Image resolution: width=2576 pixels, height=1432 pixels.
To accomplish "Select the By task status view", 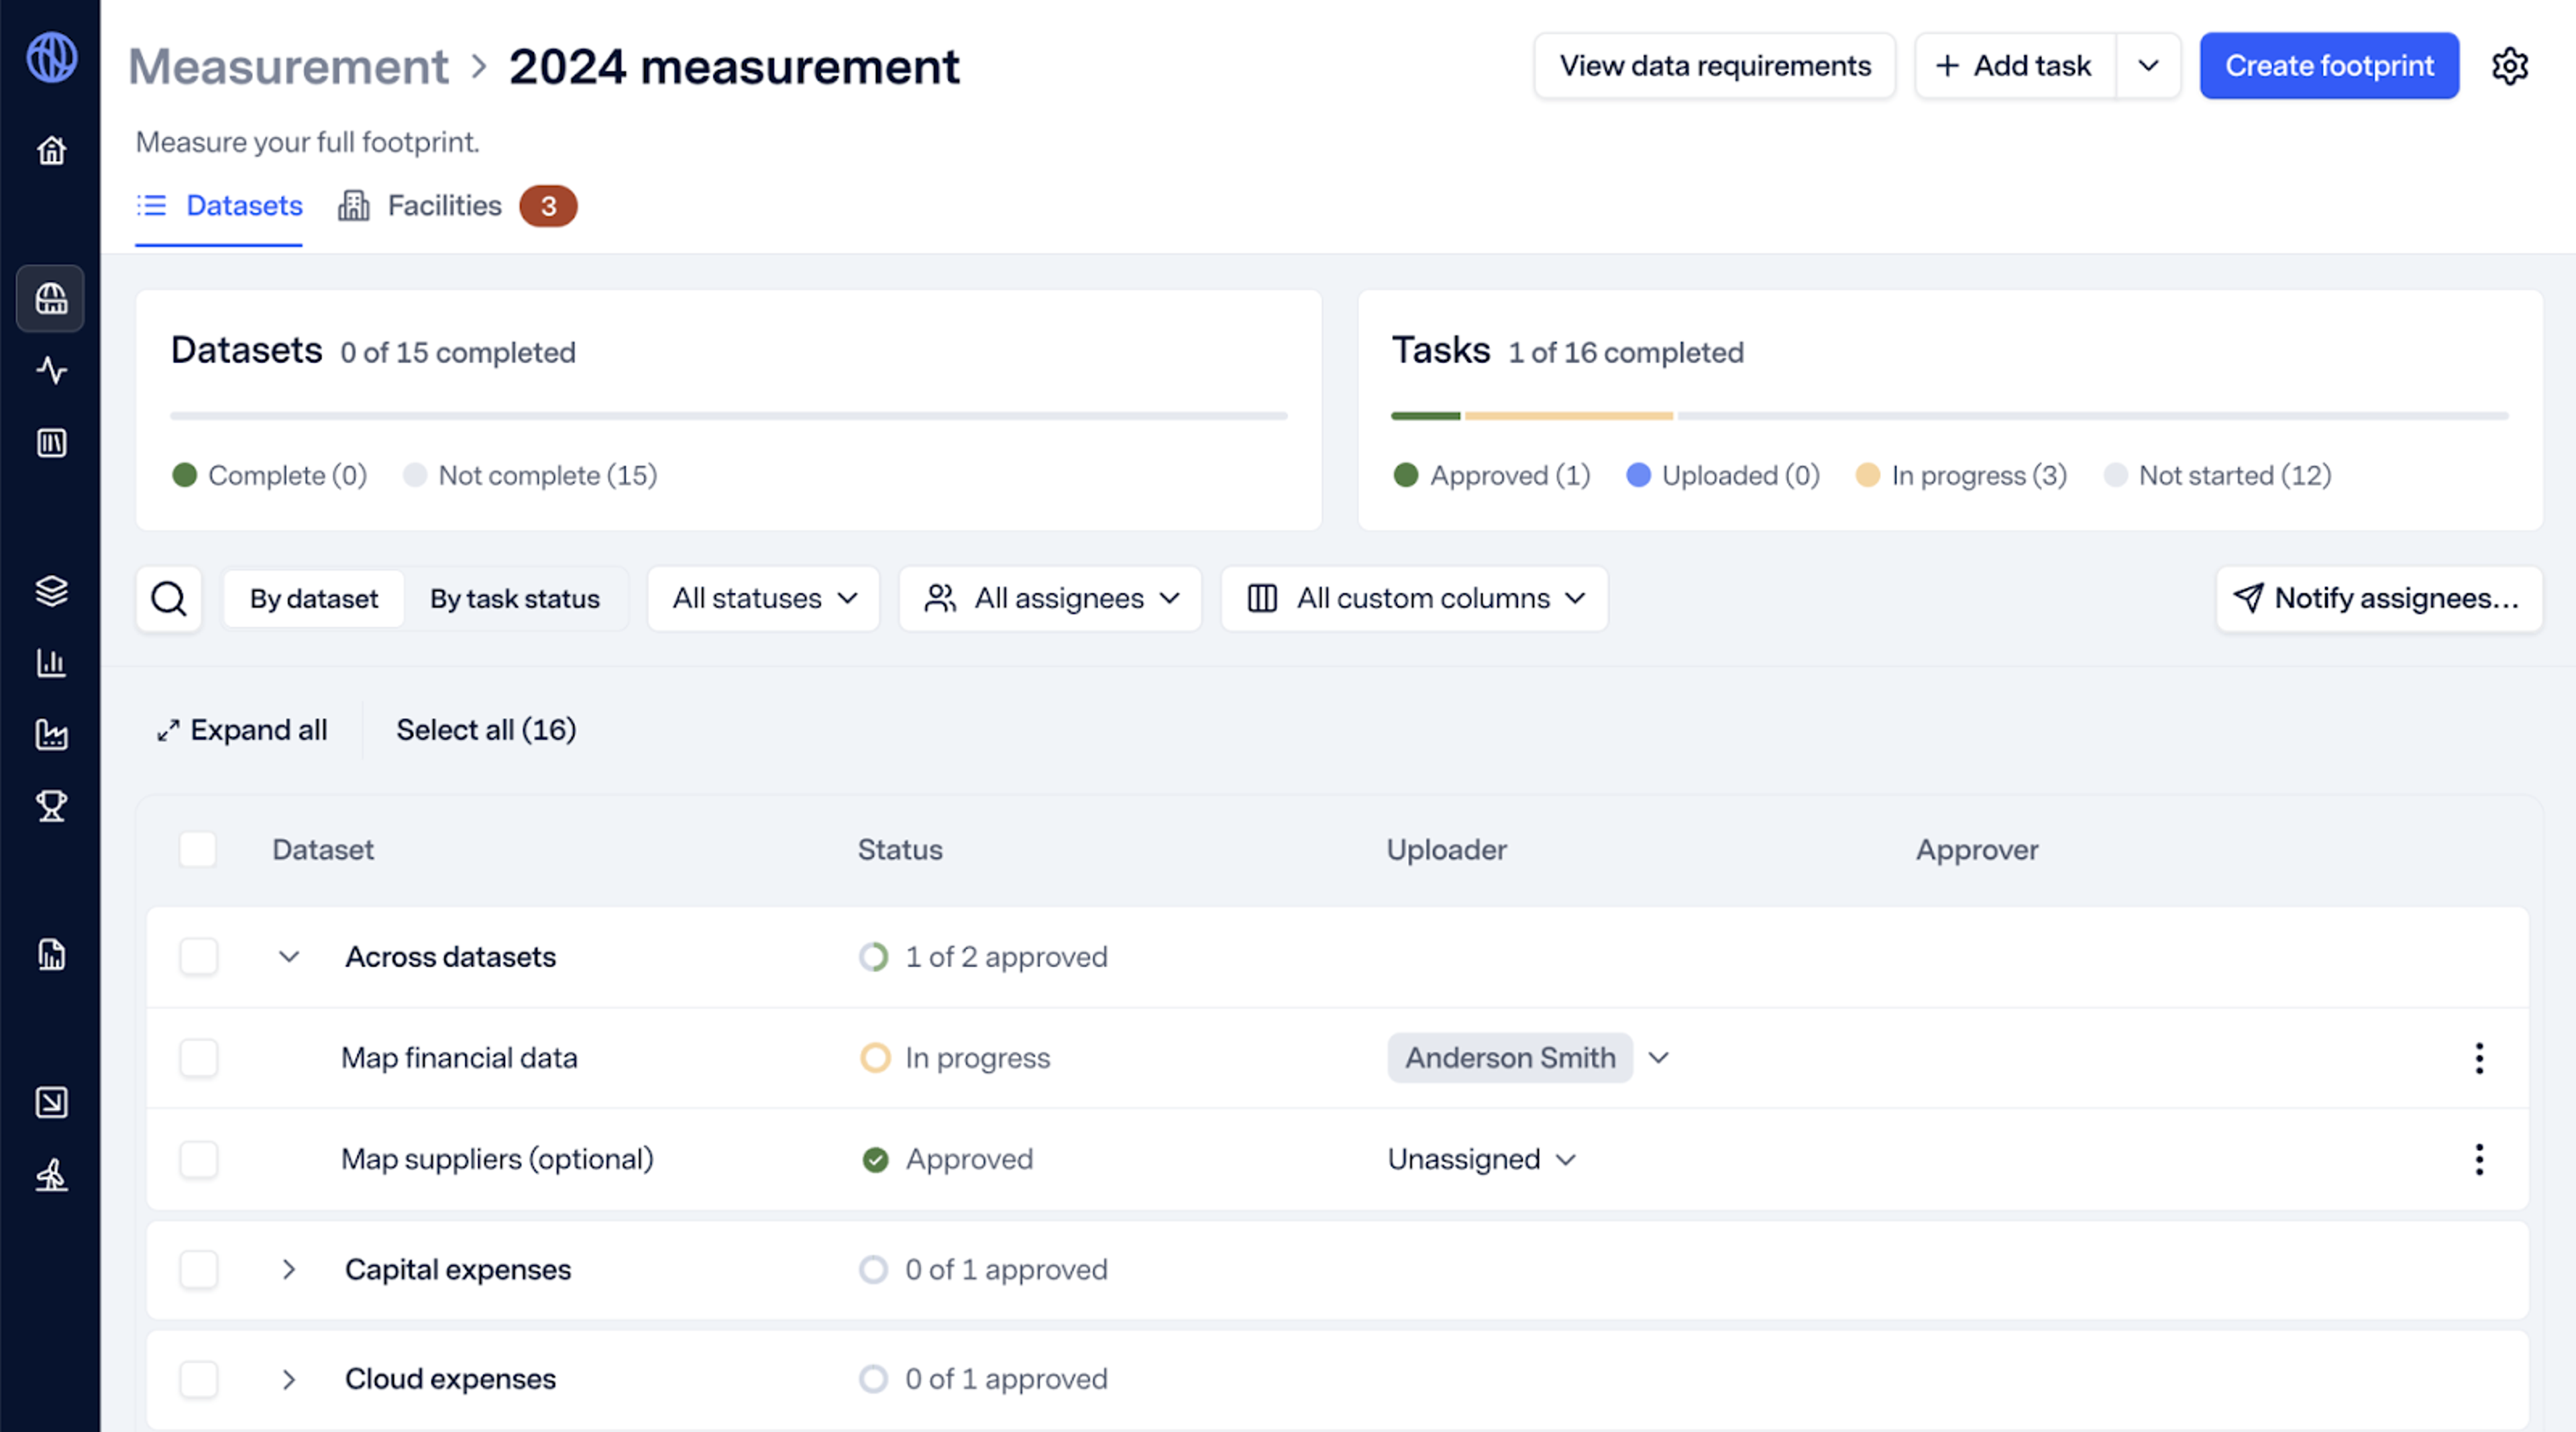I will coord(514,599).
